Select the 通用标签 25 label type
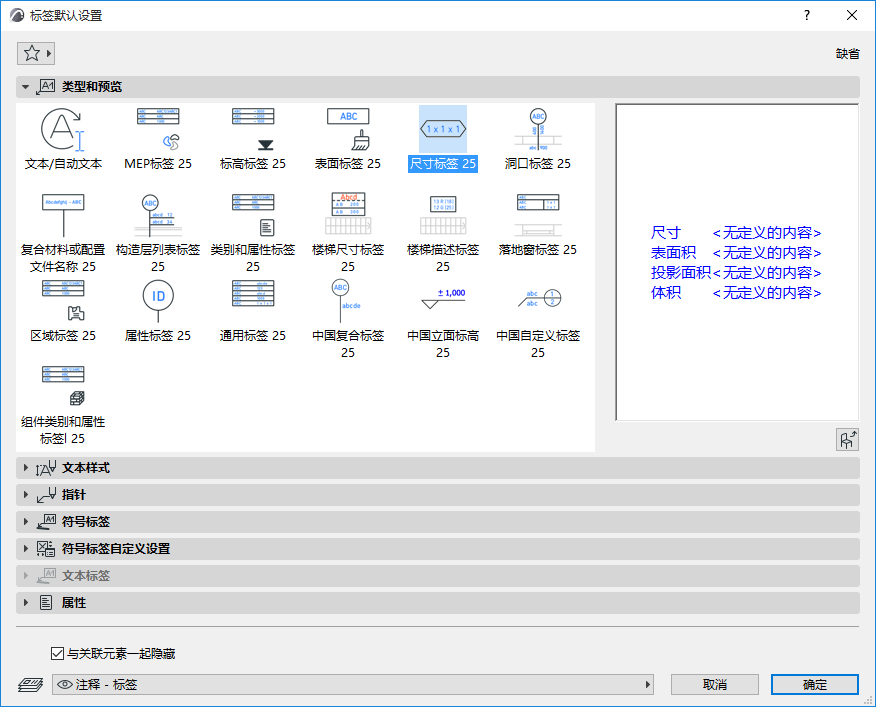The height and width of the screenshot is (707, 876). pos(253,311)
